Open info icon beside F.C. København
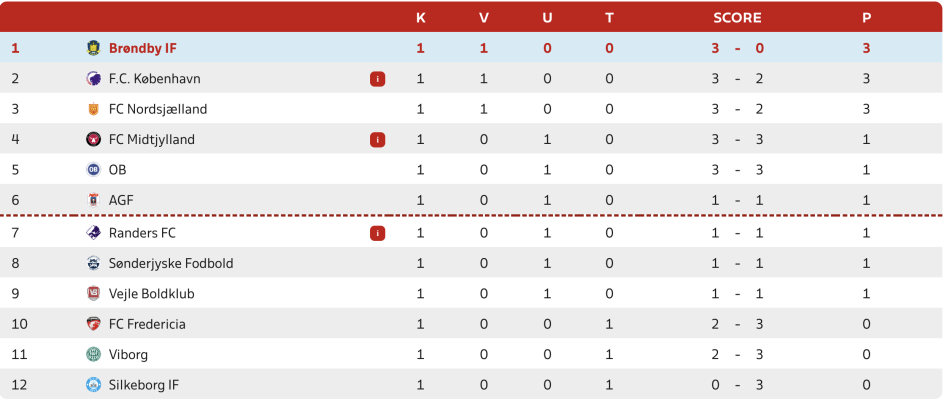Screen dimensions: 950x402 pyautogui.click(x=377, y=79)
